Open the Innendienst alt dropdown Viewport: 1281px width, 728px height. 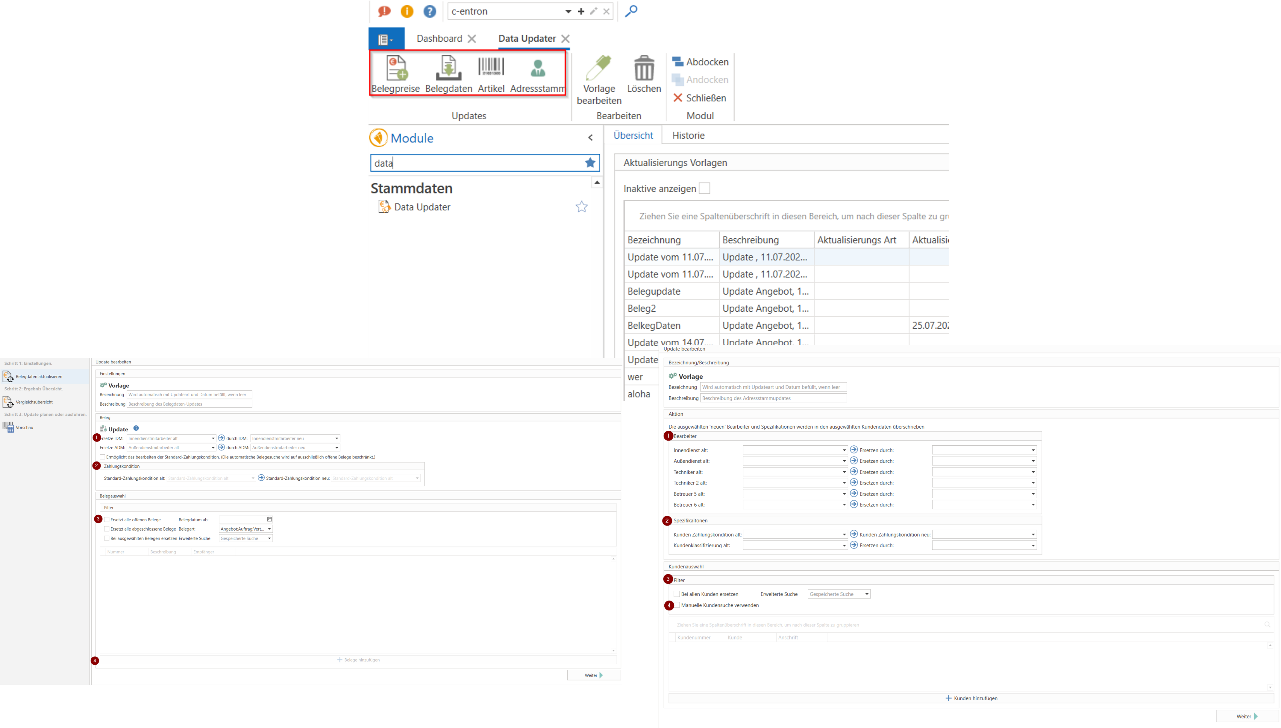point(844,450)
